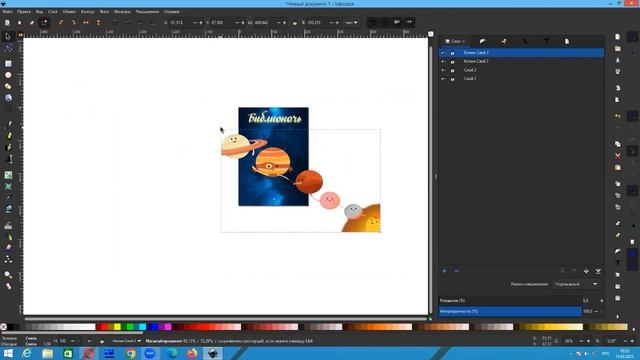This screenshot has height=360, width=640.
Task: Move layer down one step
Action: pyautogui.click(x=586, y=271)
